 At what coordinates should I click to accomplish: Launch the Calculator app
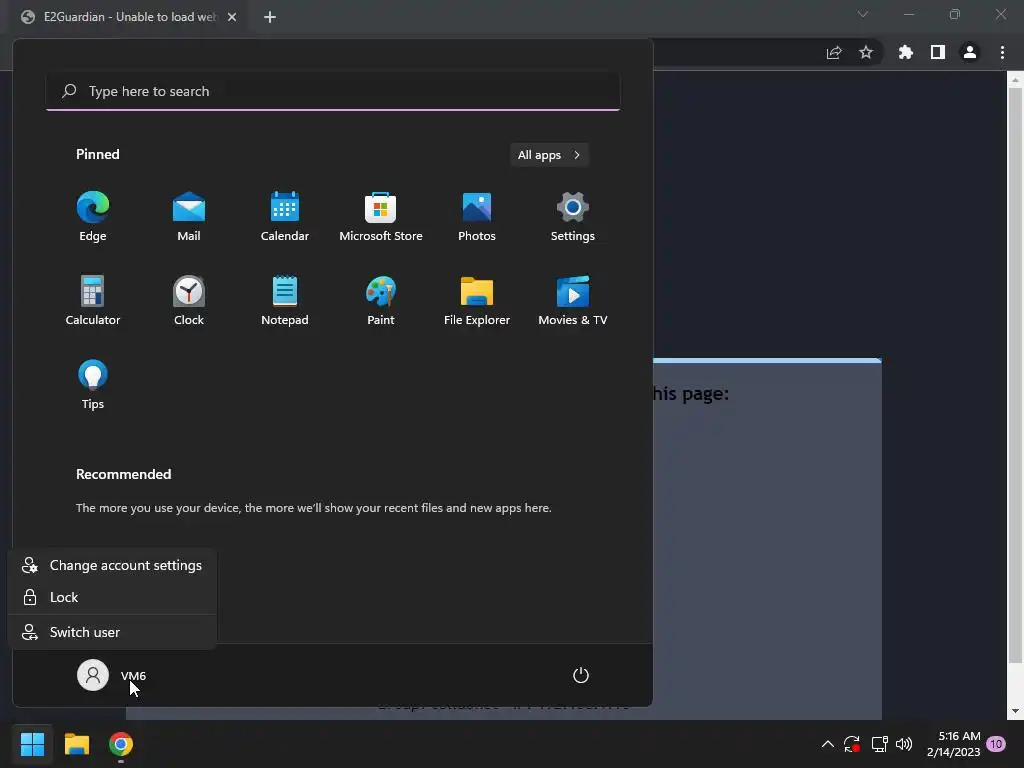click(93, 300)
